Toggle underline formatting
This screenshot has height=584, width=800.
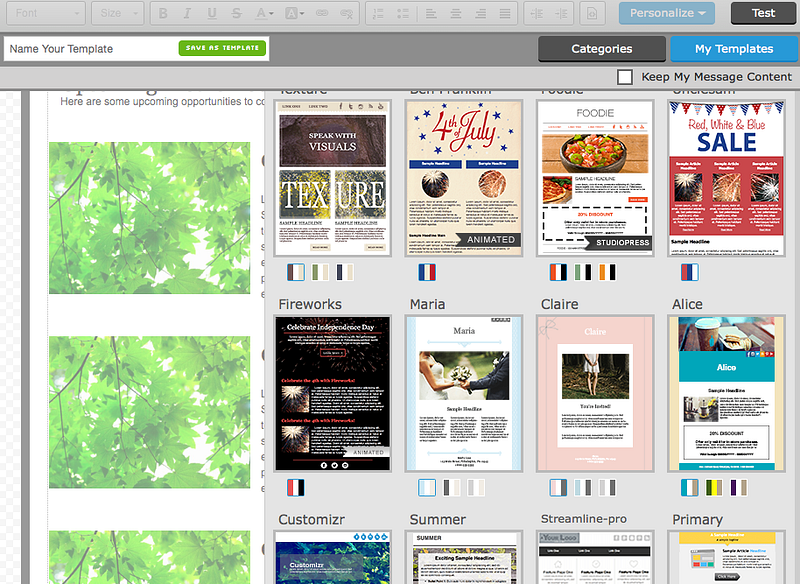(212, 13)
